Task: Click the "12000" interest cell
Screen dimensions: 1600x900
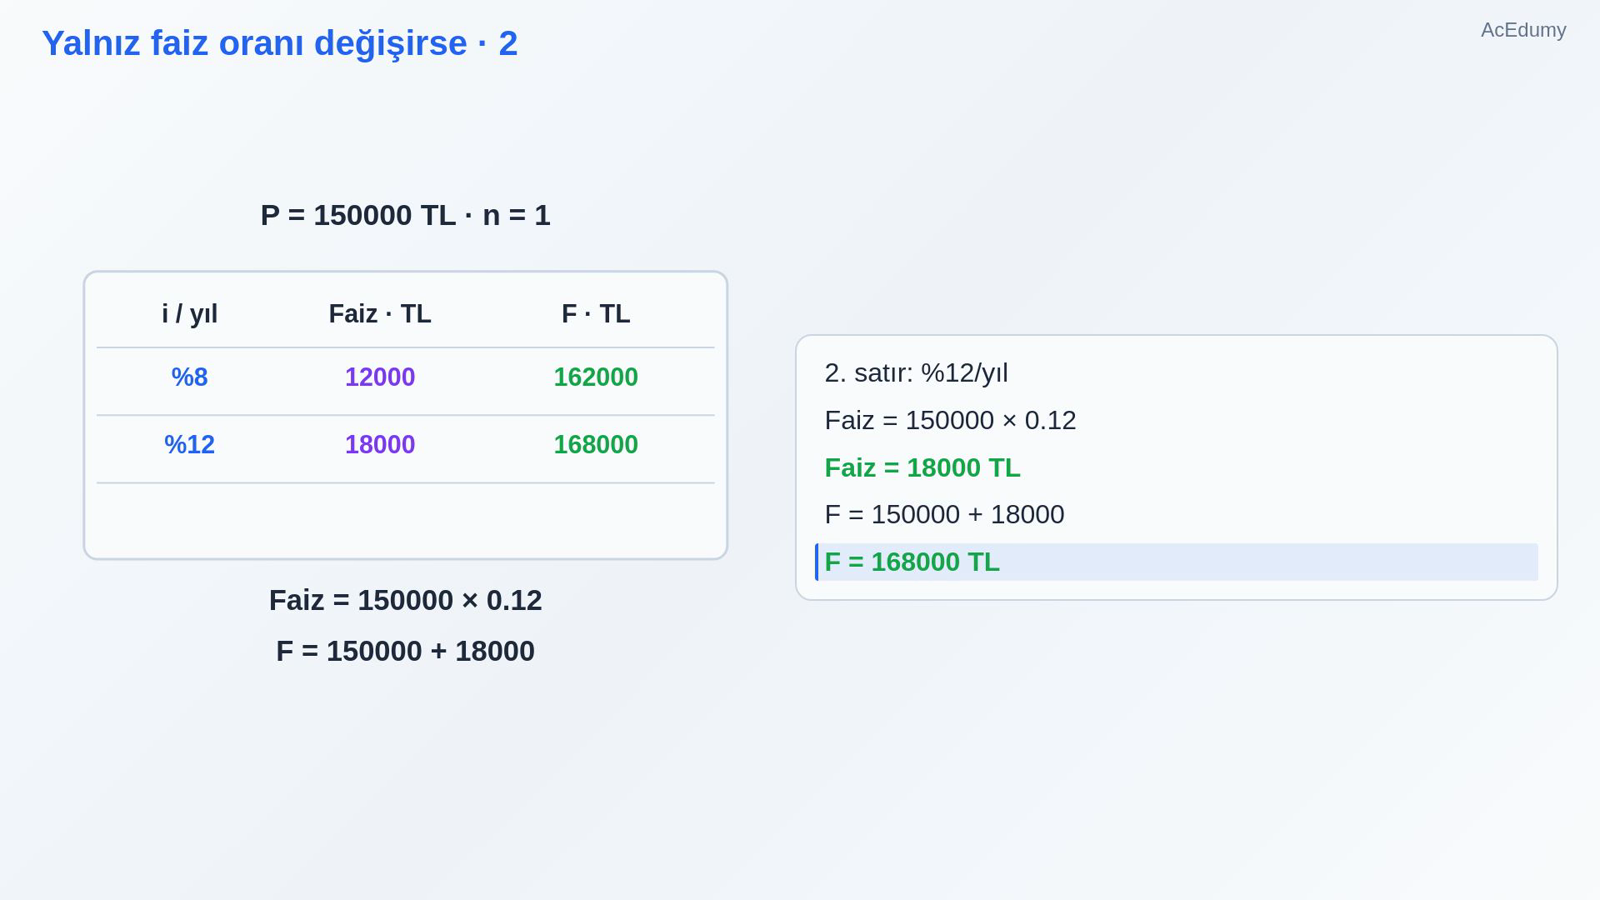Action: click(x=380, y=377)
